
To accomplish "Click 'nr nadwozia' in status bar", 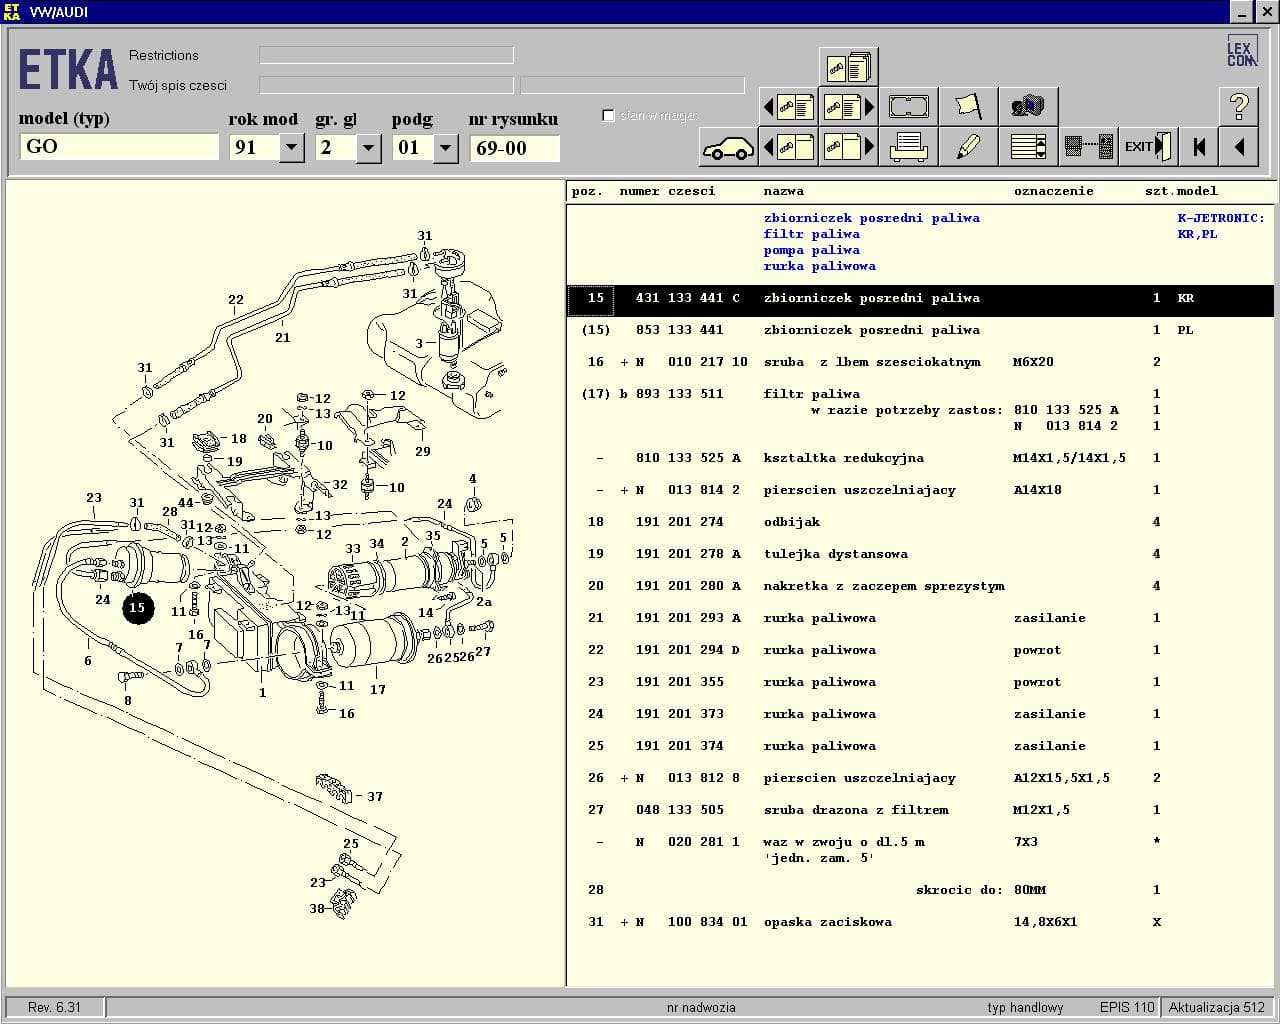I will [x=701, y=1007].
